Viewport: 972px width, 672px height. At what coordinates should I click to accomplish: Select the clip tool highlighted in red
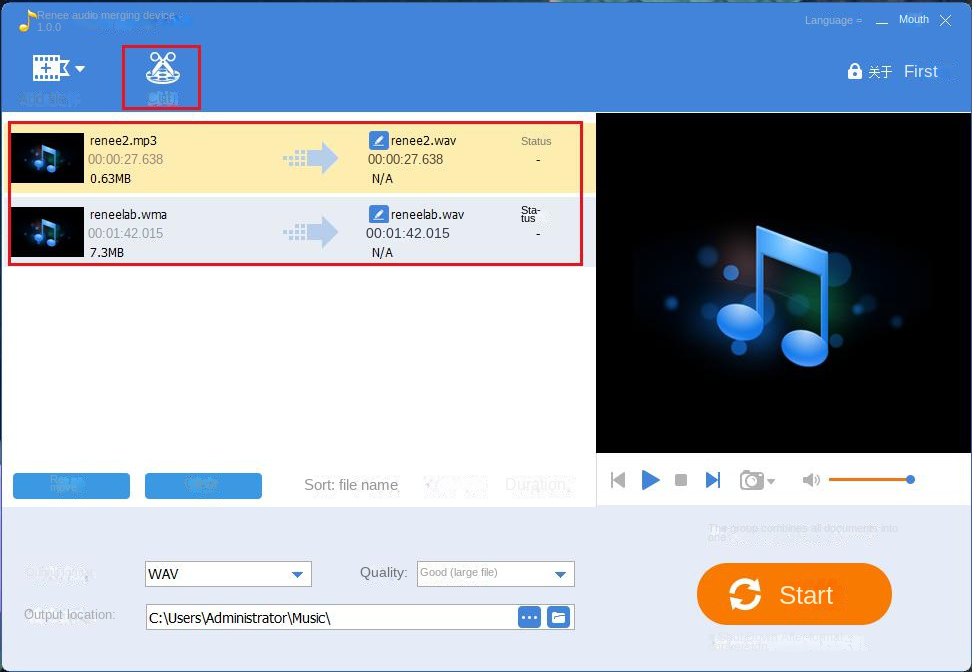161,70
